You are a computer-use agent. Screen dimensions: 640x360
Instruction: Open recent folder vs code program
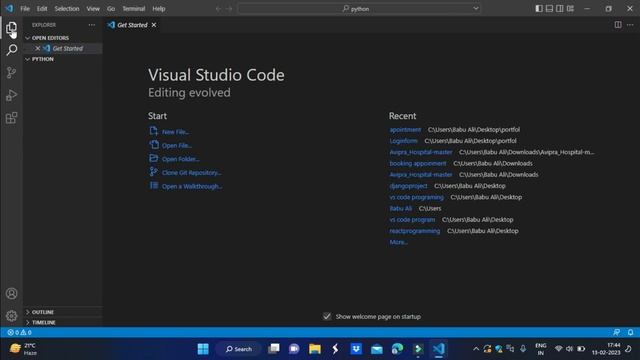coord(412,220)
